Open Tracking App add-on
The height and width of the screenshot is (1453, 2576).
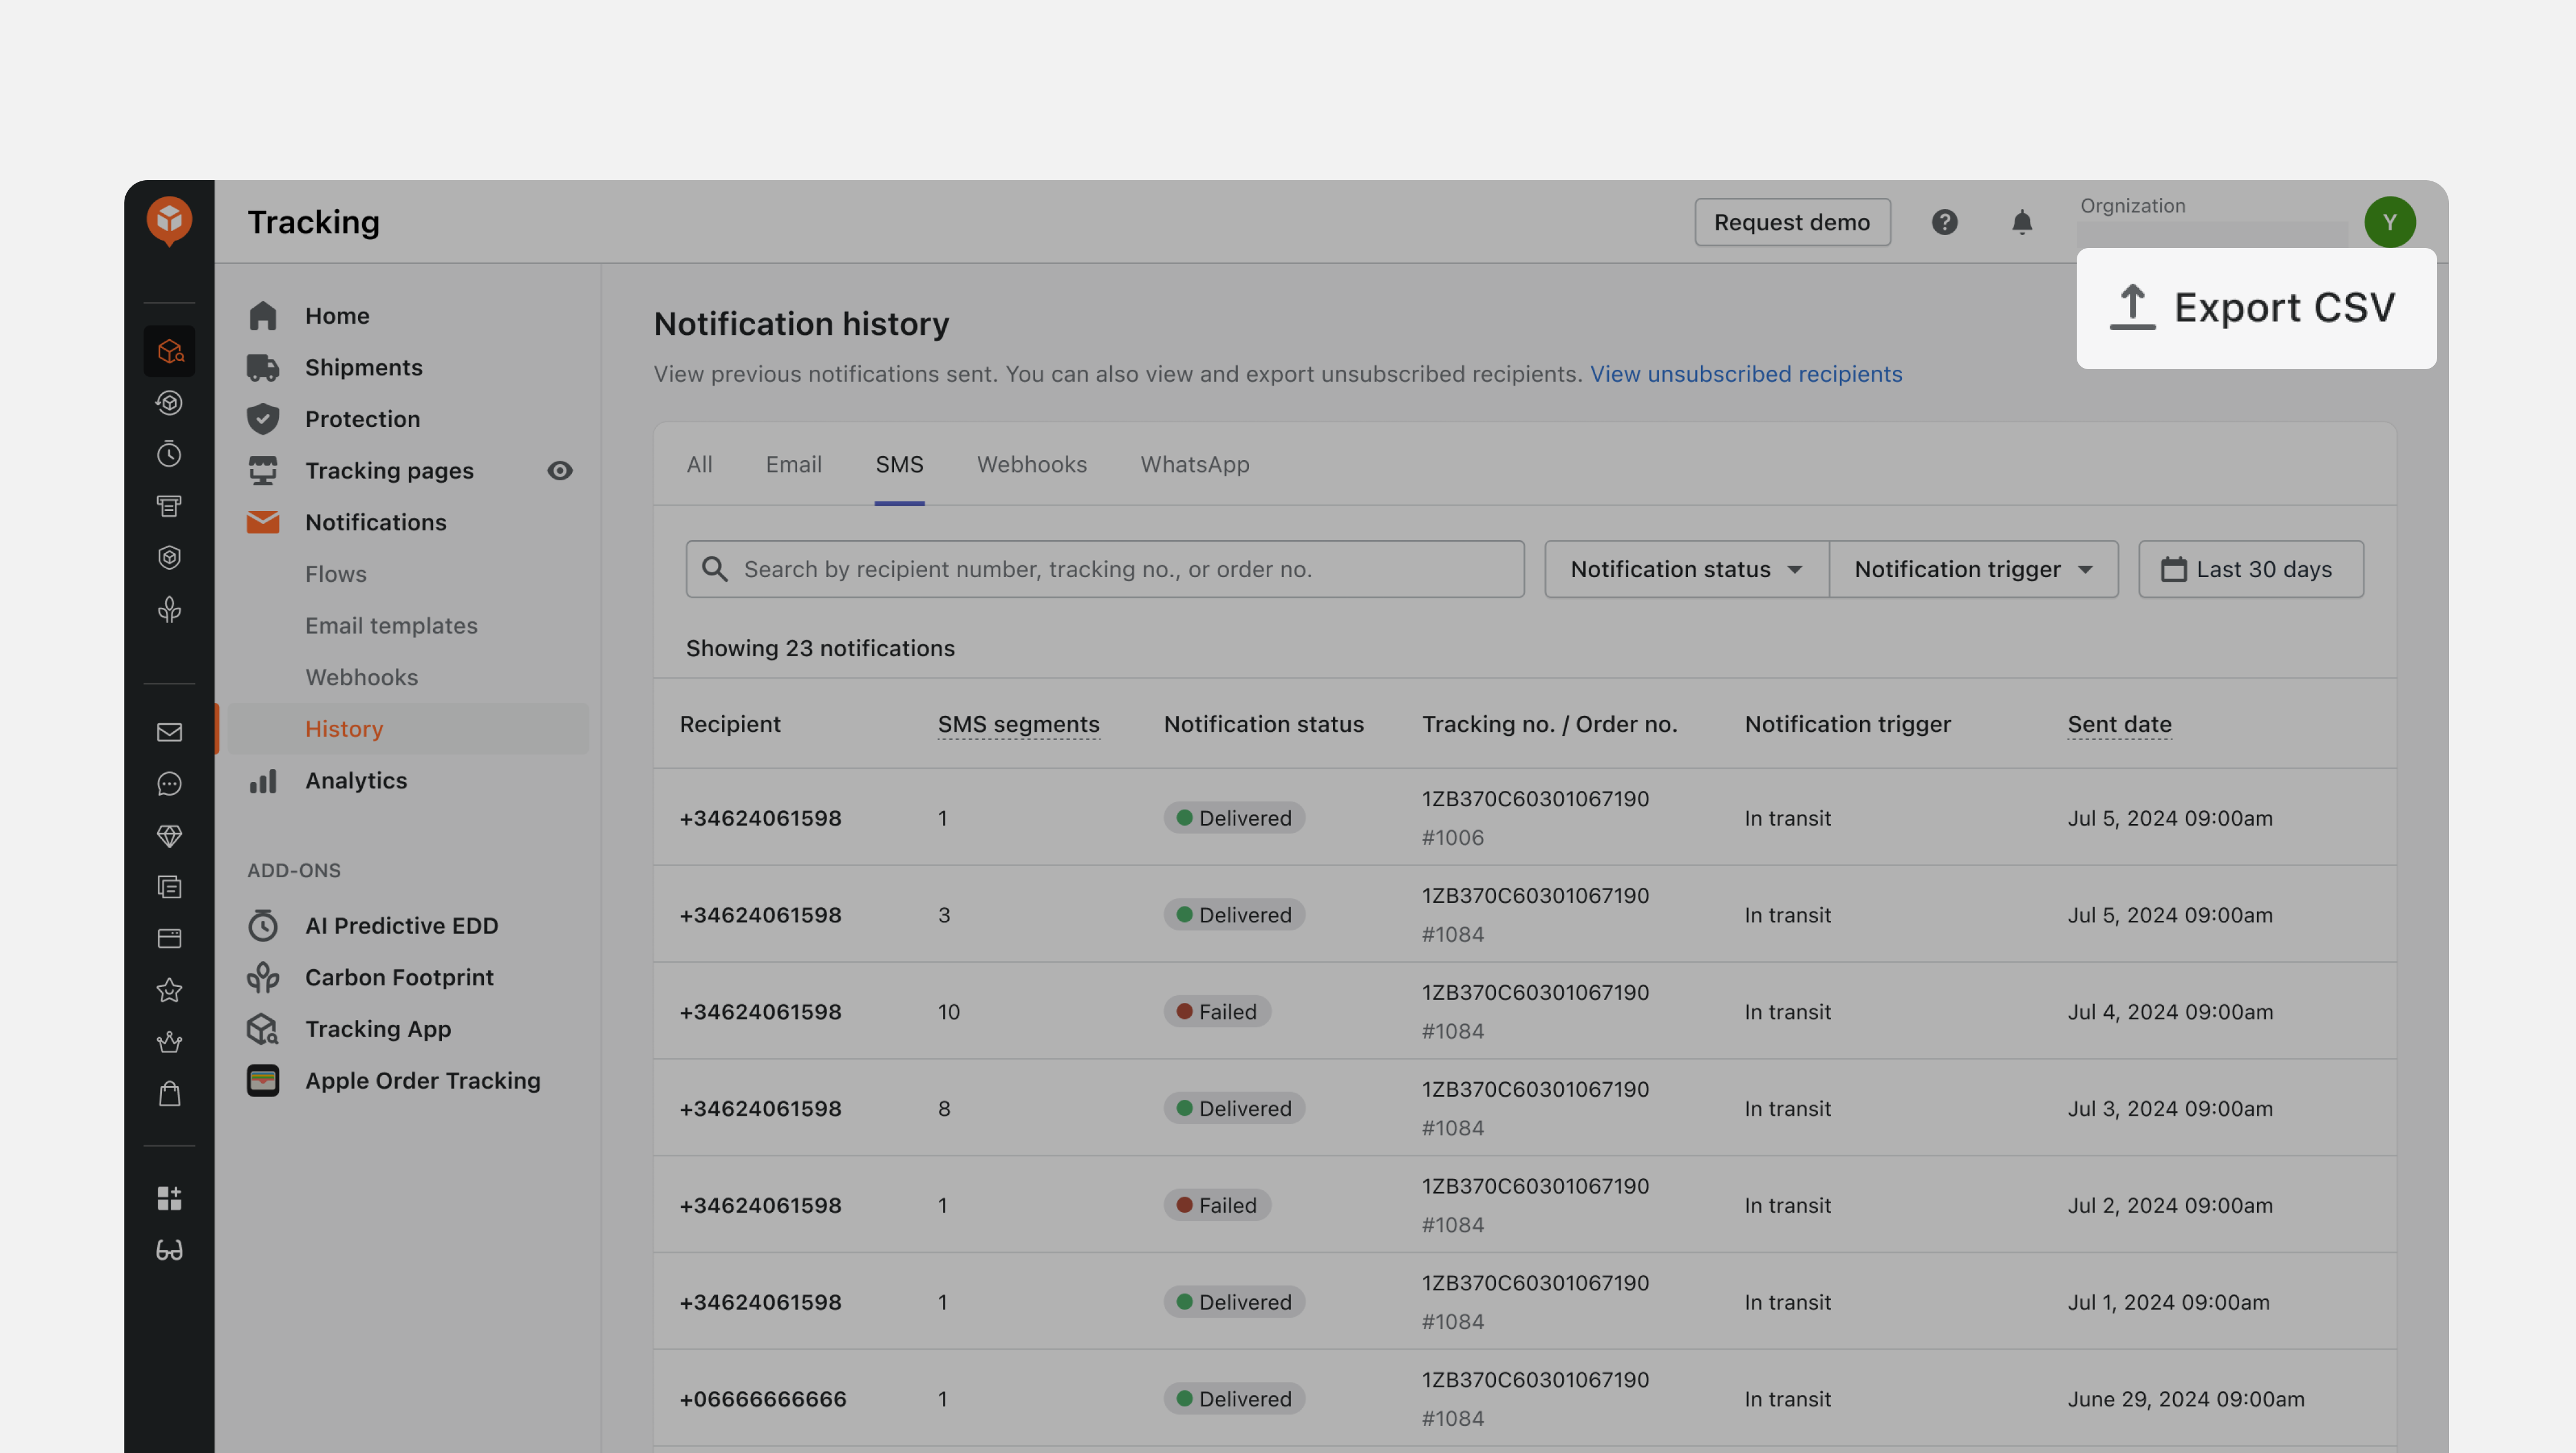[377, 1029]
